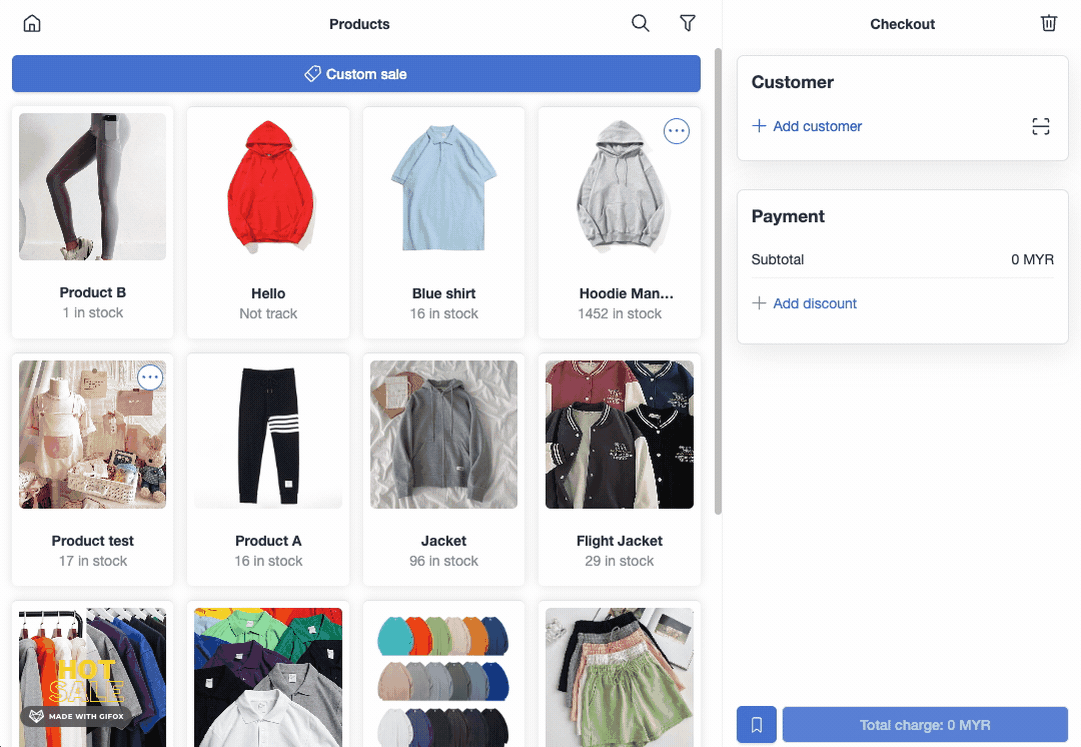Save order with the bookmark button

(756, 725)
